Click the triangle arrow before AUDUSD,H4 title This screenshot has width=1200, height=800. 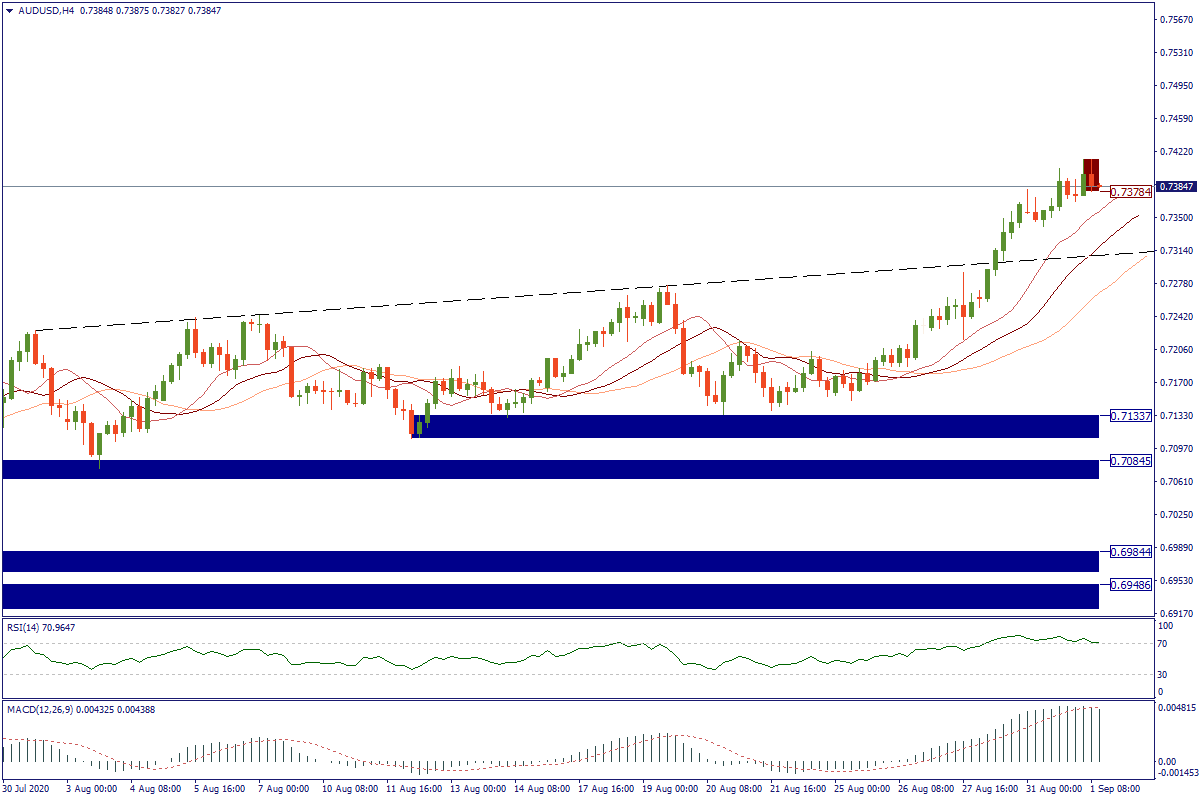pyautogui.click(x=9, y=11)
